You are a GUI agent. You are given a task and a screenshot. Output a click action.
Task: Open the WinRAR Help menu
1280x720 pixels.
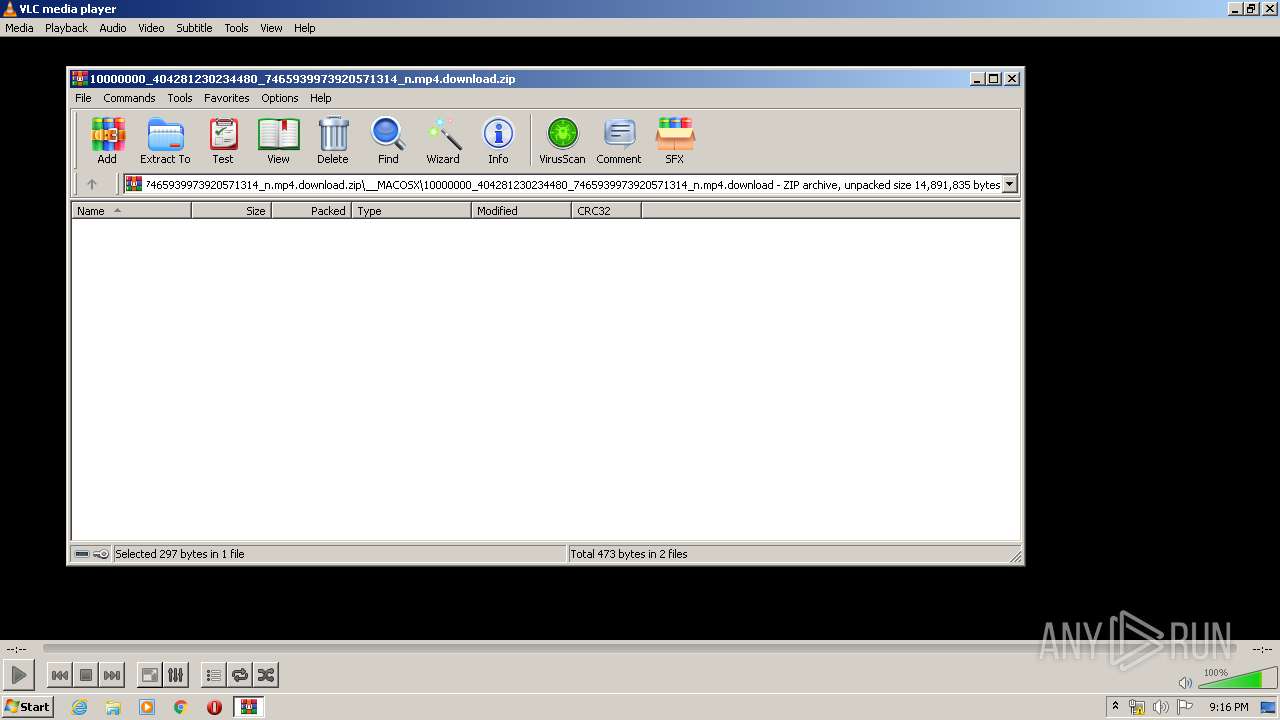click(x=321, y=98)
